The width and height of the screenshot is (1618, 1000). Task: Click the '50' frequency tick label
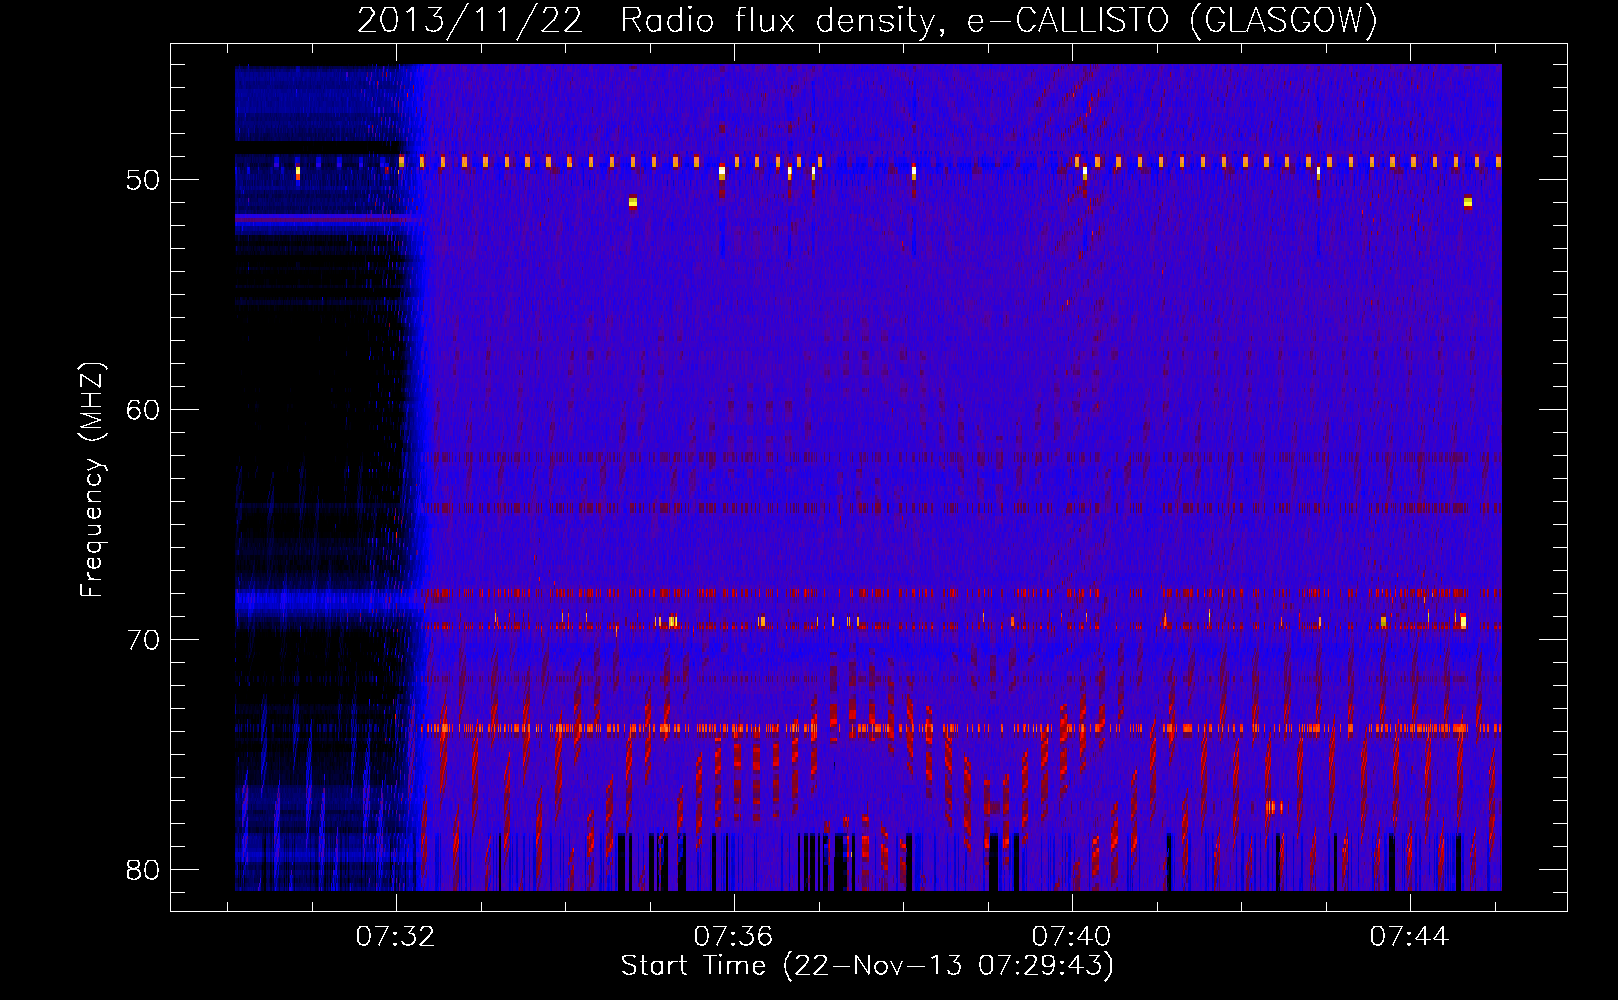(143, 180)
